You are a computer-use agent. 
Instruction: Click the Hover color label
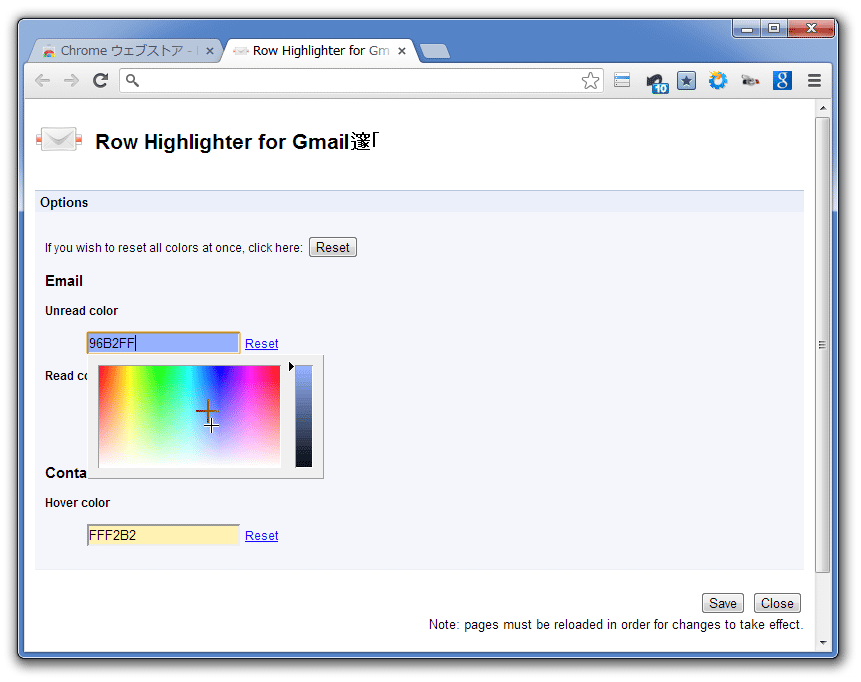pos(77,503)
